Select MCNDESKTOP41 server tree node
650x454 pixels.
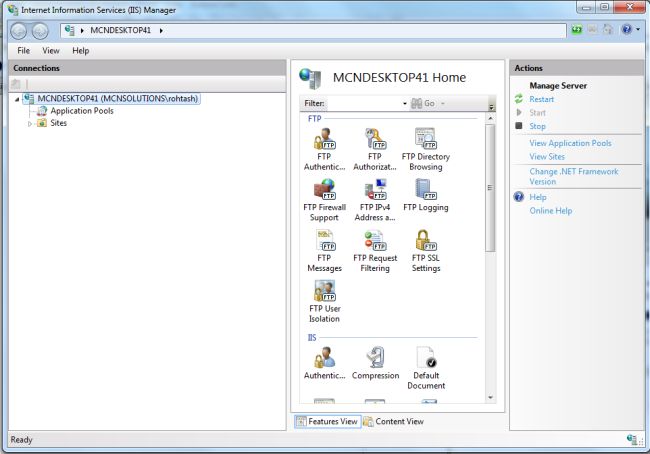118,99
